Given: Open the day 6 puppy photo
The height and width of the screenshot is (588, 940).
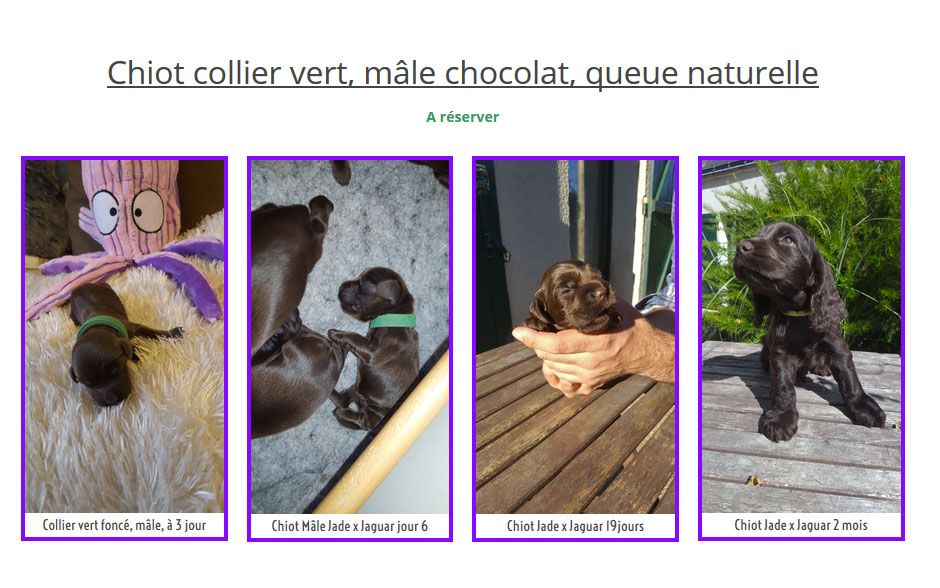Looking at the screenshot, I should click(x=350, y=336).
